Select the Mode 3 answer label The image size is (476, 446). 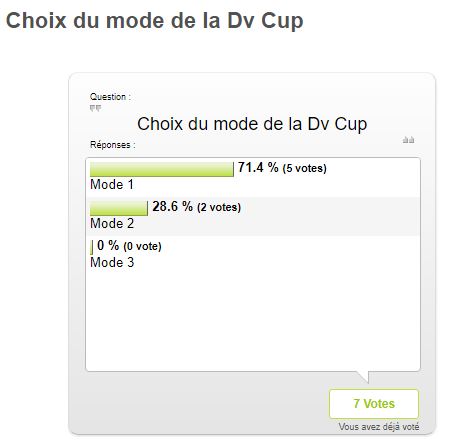(112, 263)
